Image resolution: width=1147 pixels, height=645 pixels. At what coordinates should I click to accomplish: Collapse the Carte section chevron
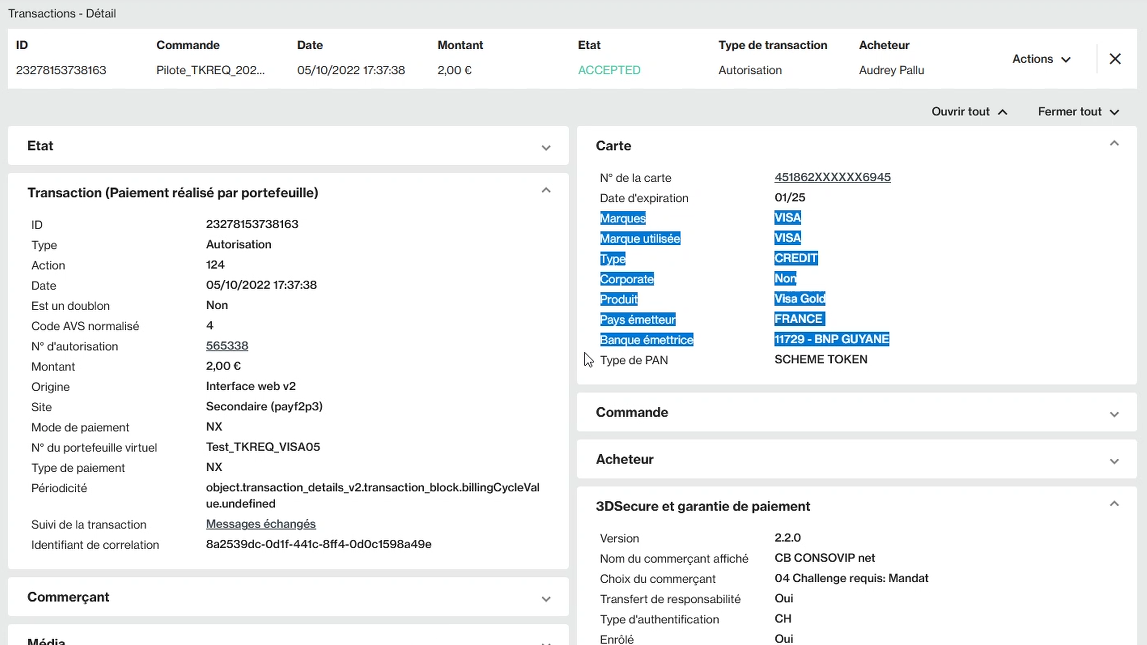pos(1114,143)
